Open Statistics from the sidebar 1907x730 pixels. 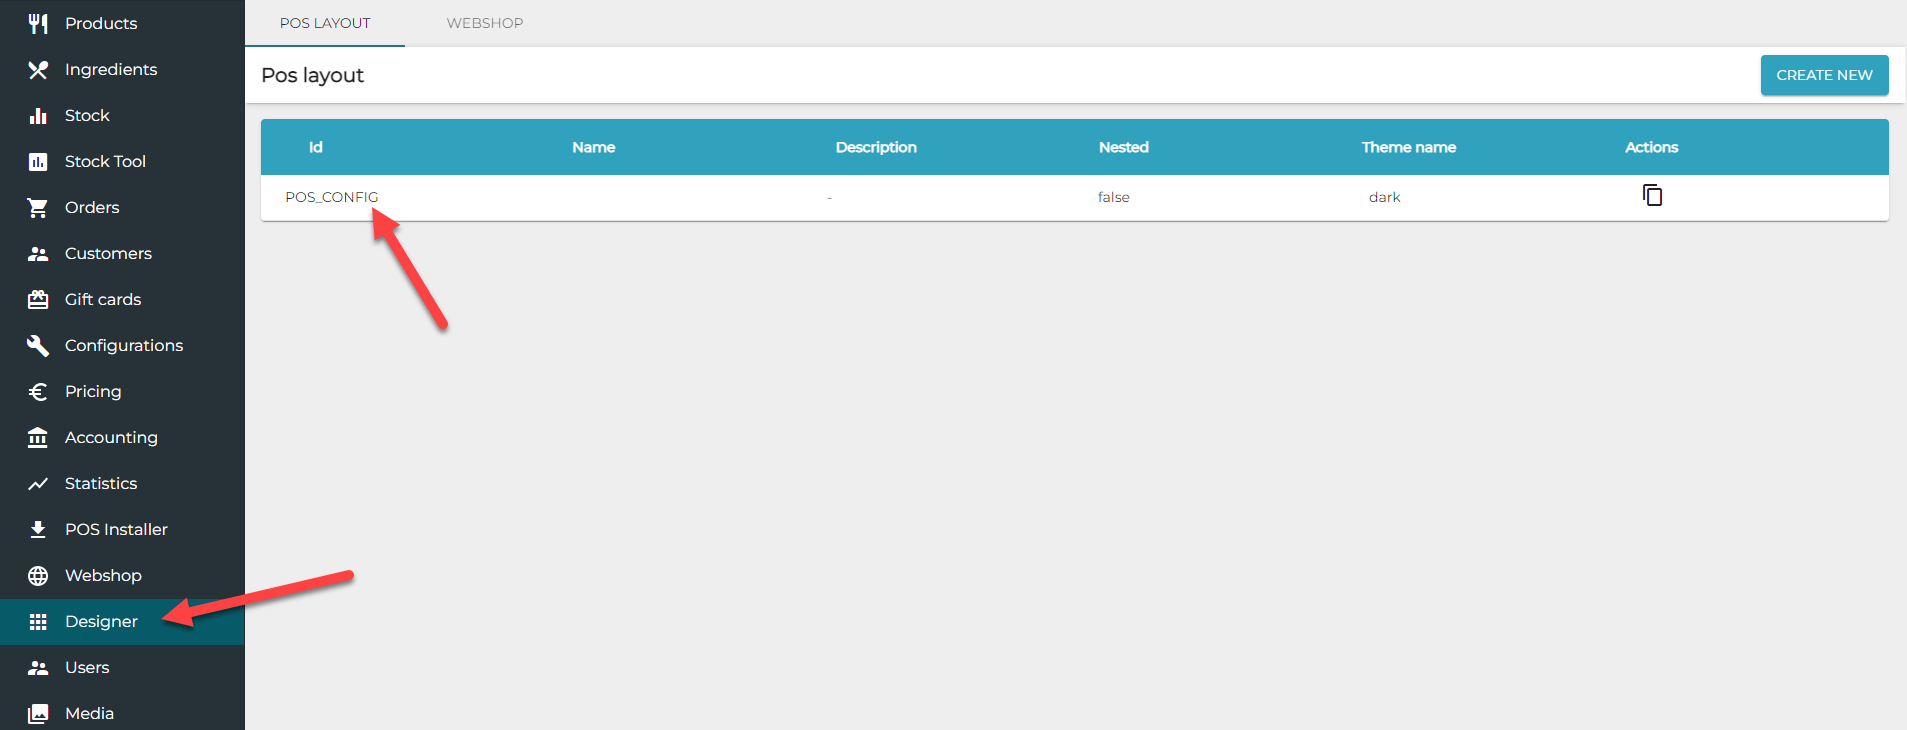click(101, 483)
